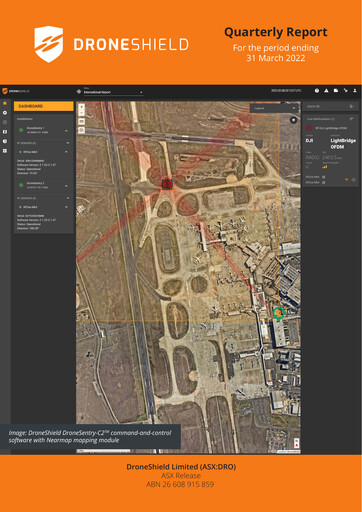Image resolution: width=362 pixels, height=512 pixels.
Task: Click the Quarterly Report title
Action: (x=276, y=32)
